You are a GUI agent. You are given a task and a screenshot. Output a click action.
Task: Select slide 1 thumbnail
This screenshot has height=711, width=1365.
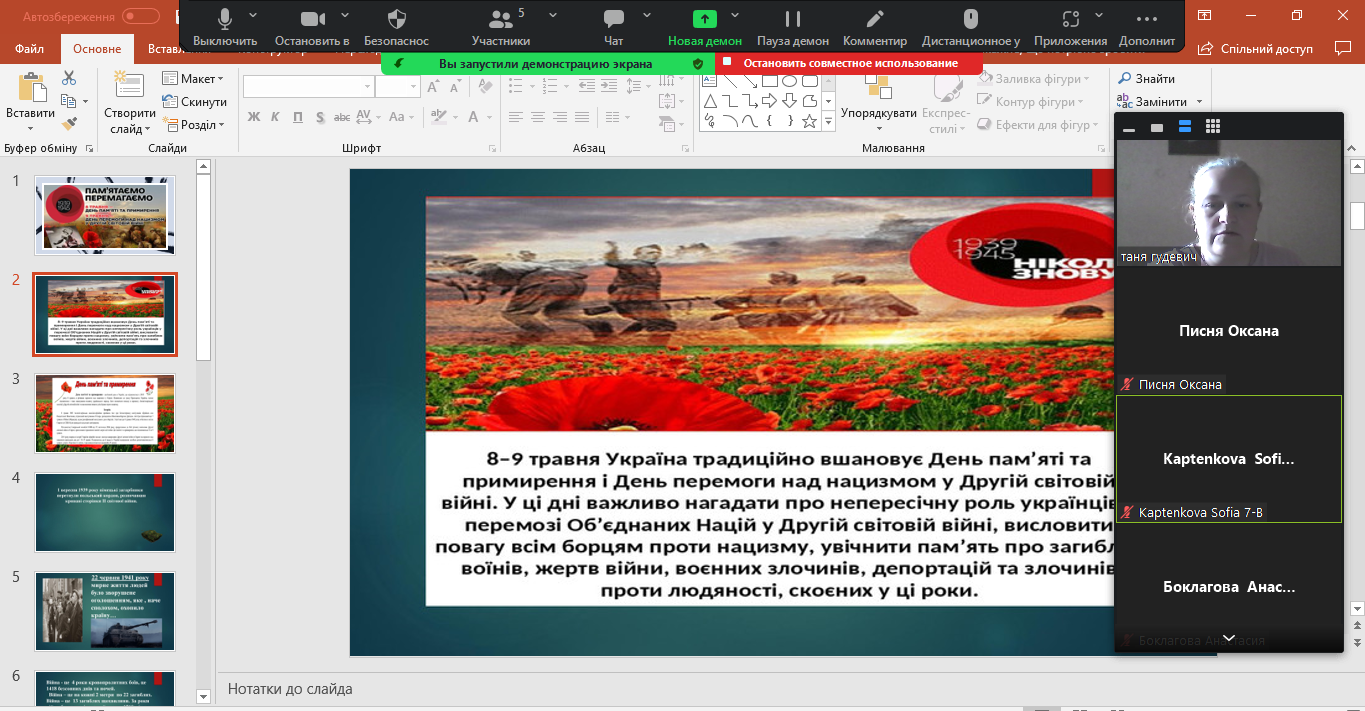[105, 216]
